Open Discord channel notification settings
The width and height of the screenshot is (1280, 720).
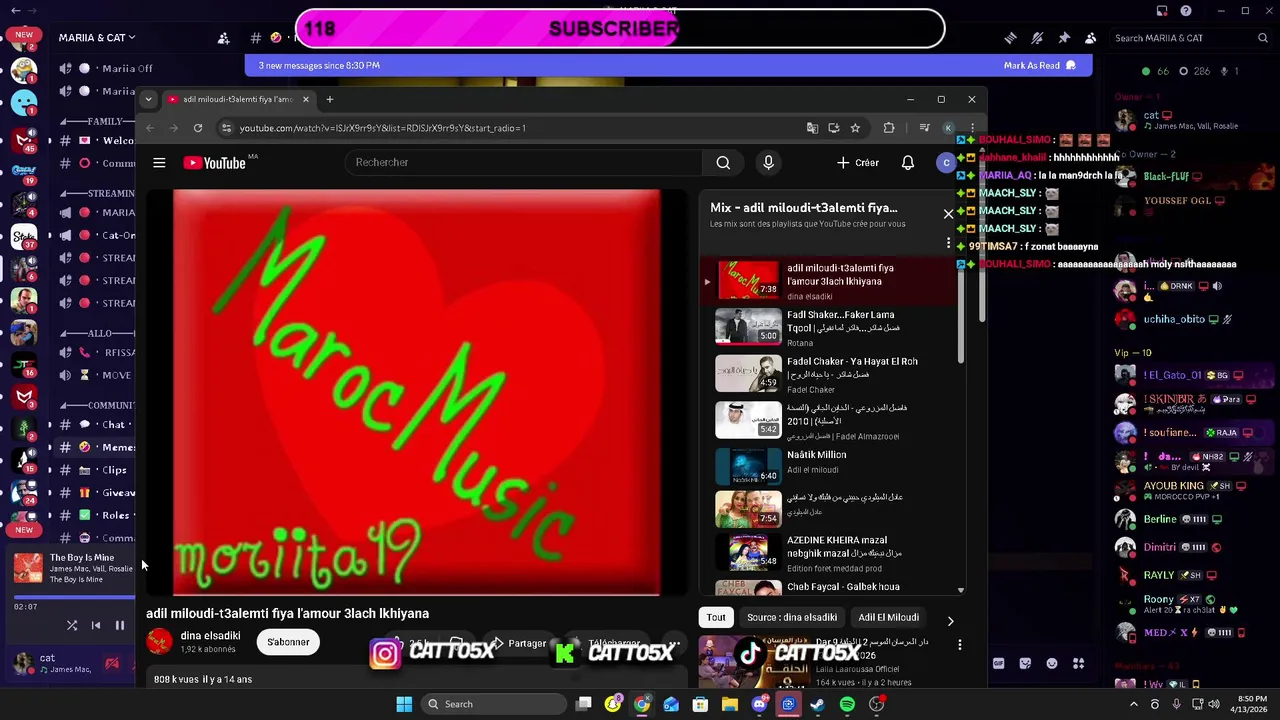click(1037, 38)
